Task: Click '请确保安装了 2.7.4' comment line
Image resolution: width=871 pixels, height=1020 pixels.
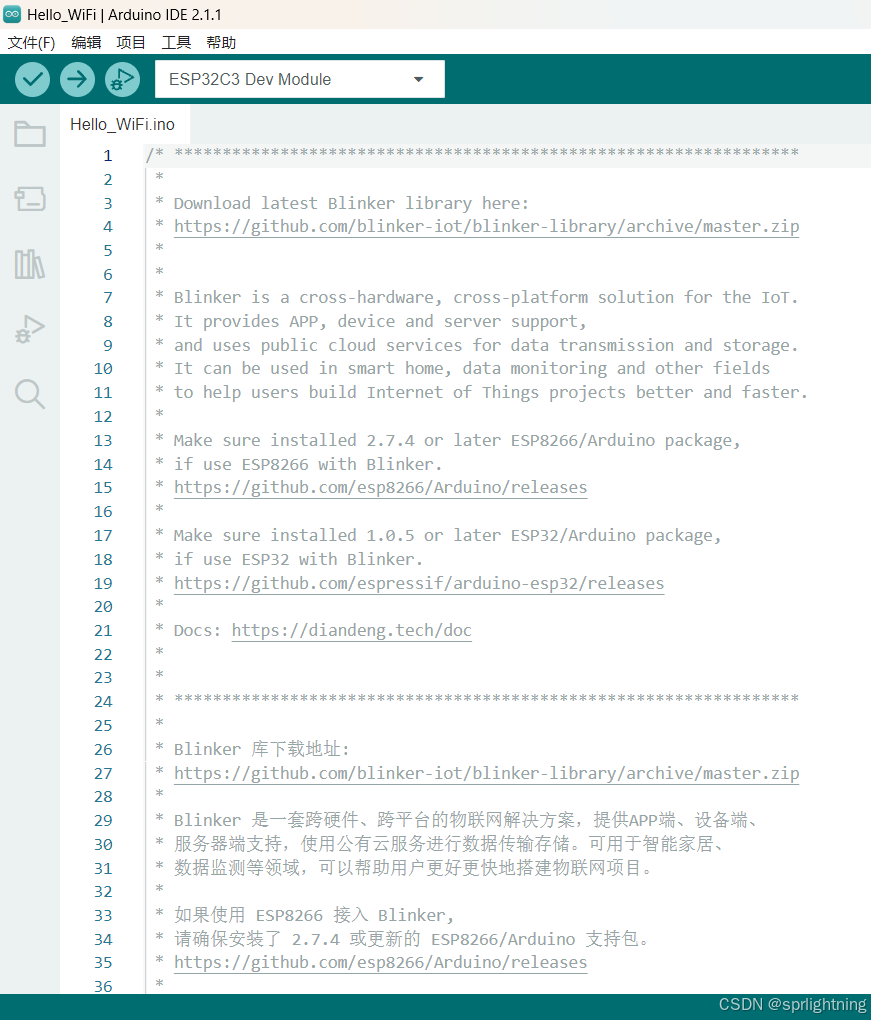Action: tap(411, 939)
